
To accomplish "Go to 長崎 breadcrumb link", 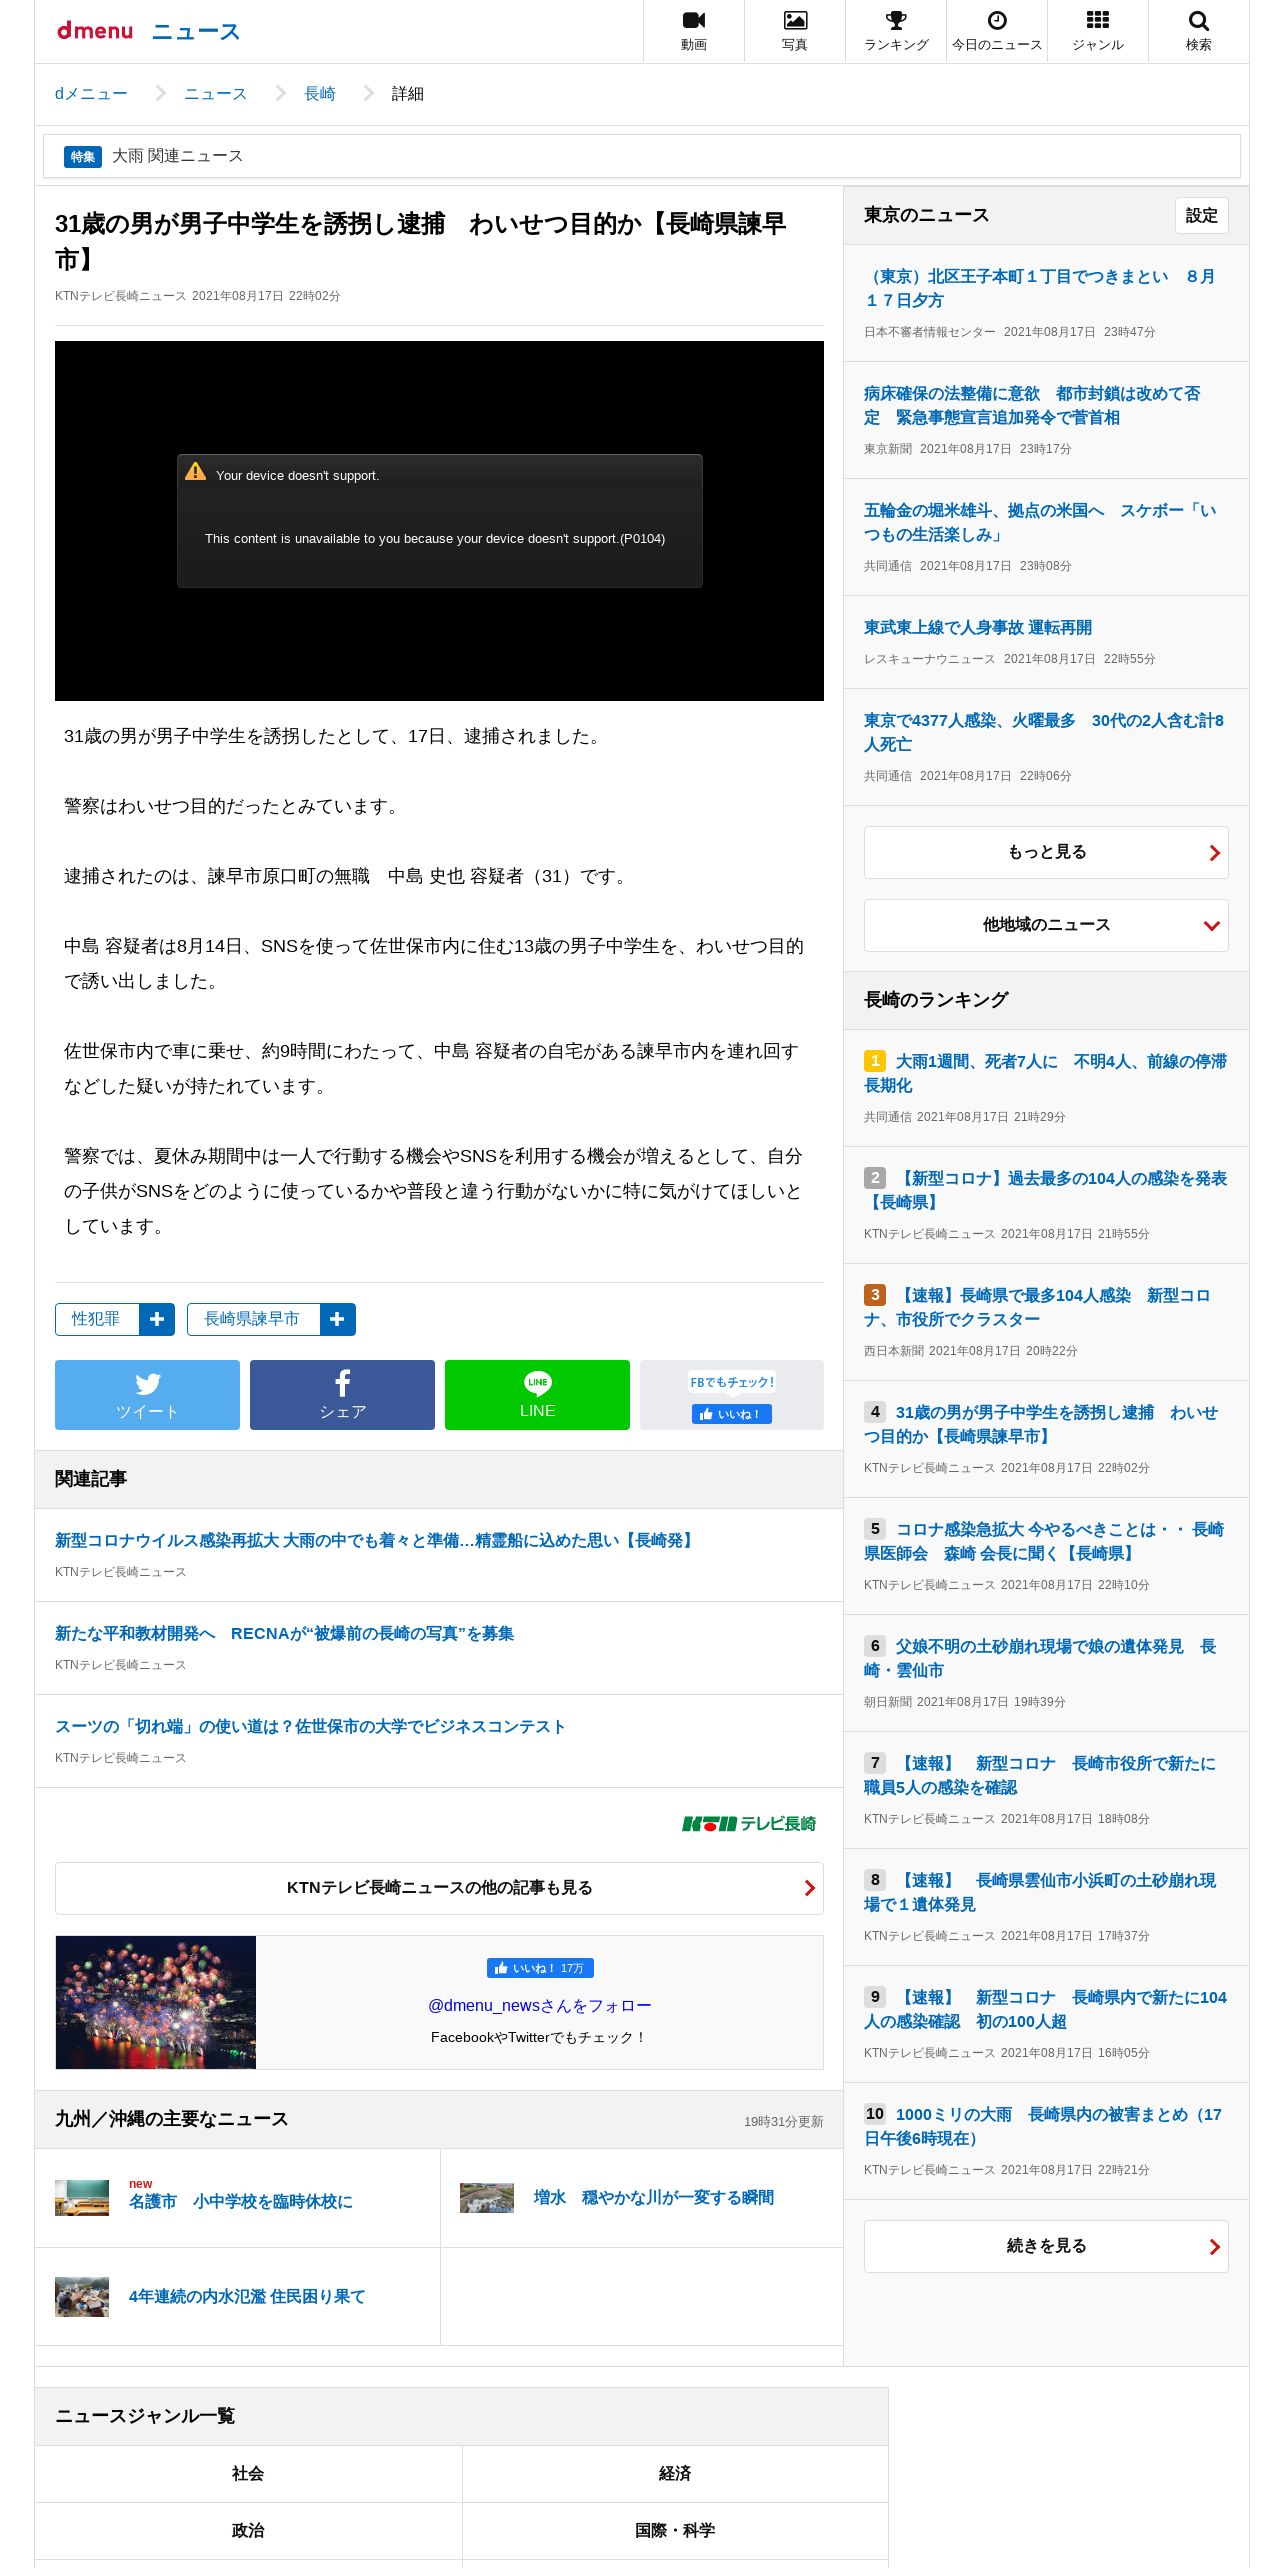I will pos(320,93).
